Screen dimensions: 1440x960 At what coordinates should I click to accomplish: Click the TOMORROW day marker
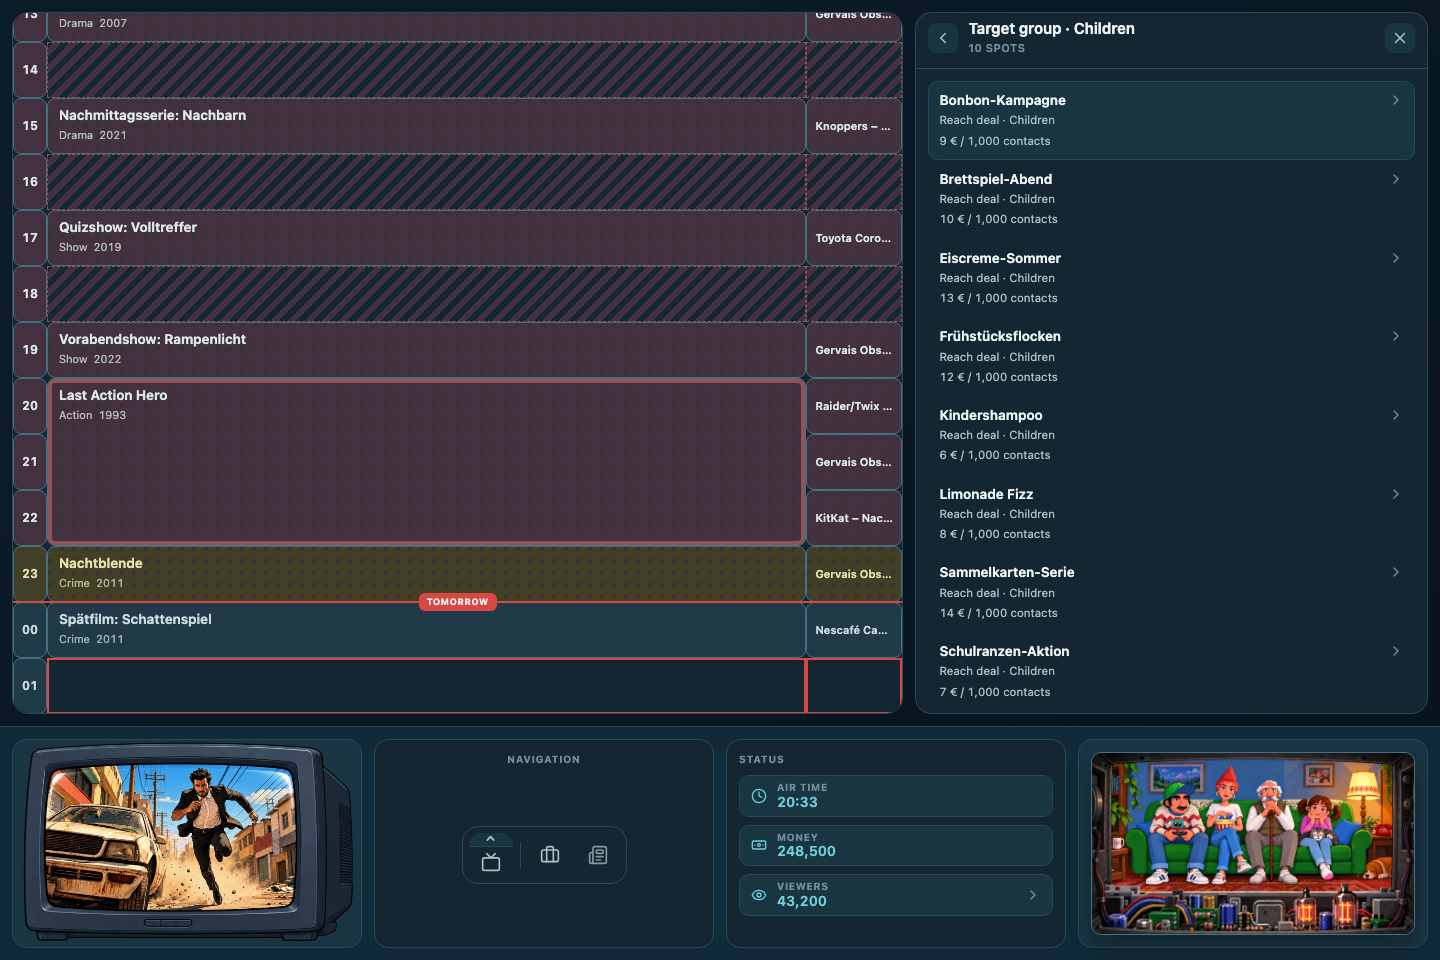[457, 602]
